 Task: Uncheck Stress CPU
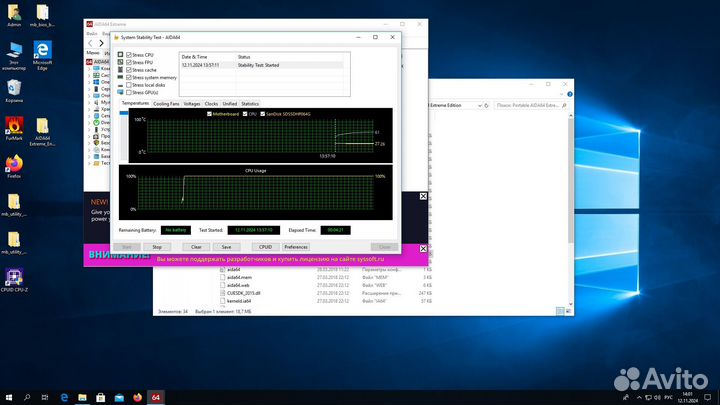coord(129,55)
